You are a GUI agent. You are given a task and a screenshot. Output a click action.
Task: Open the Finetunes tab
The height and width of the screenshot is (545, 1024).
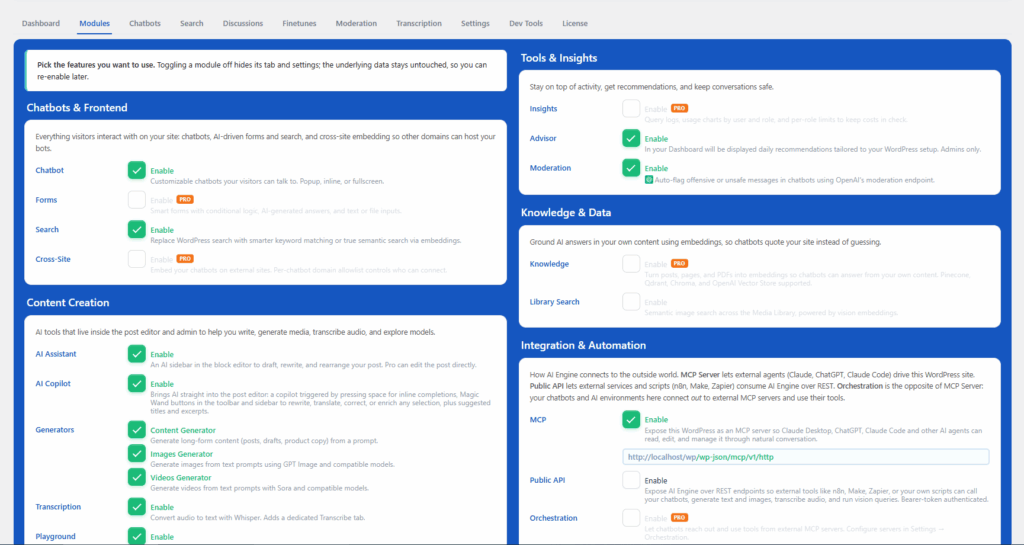299,23
